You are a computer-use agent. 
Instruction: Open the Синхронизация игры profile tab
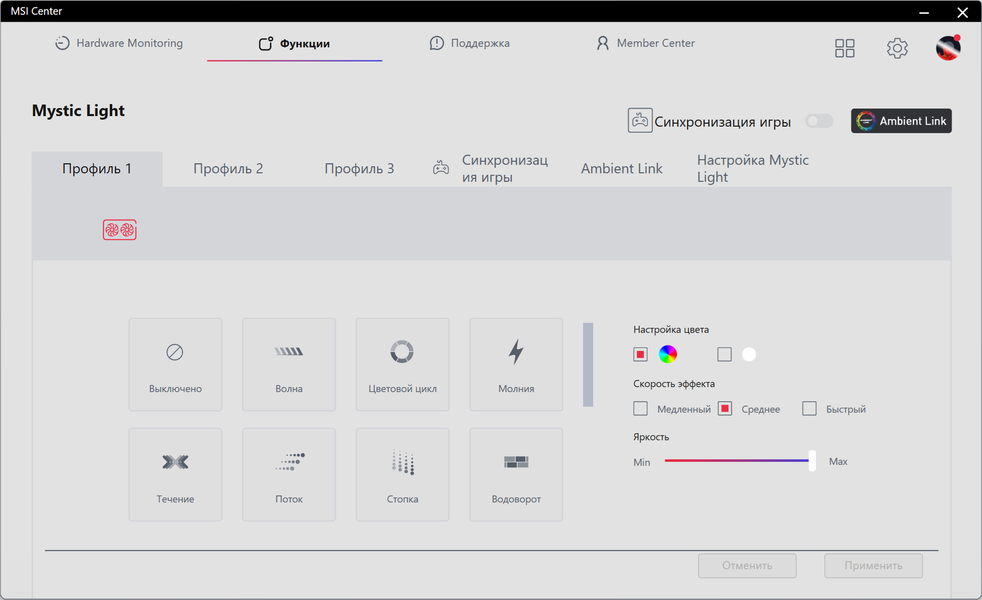pos(490,168)
